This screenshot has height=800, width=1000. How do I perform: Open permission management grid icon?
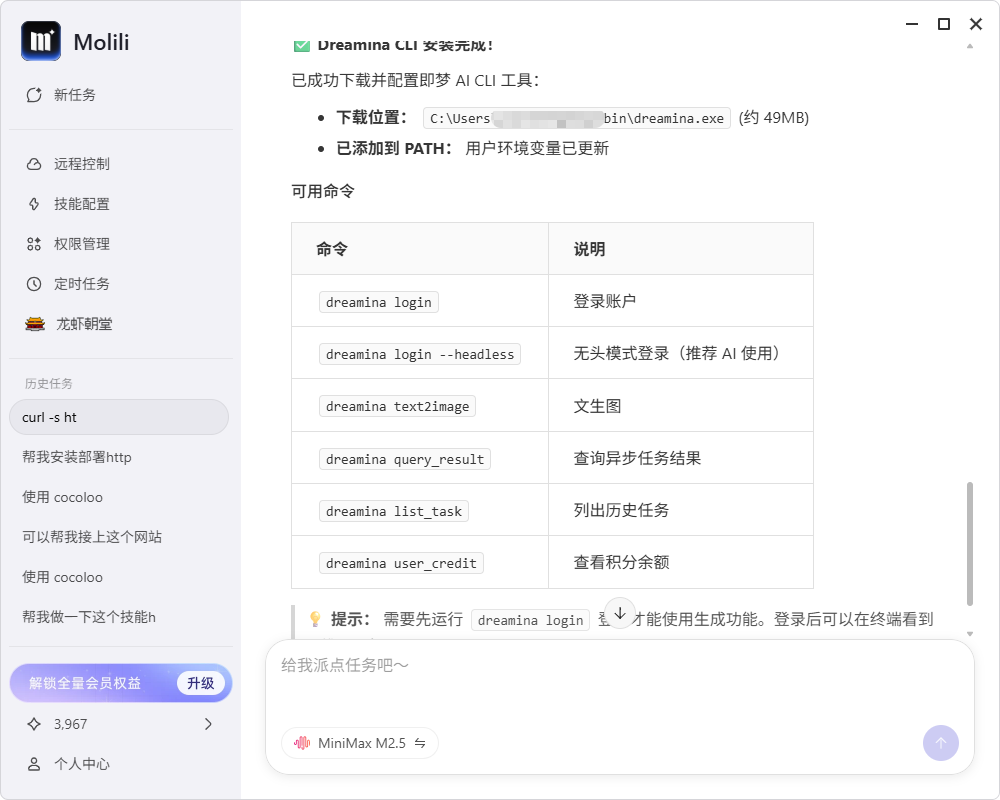tap(34, 244)
